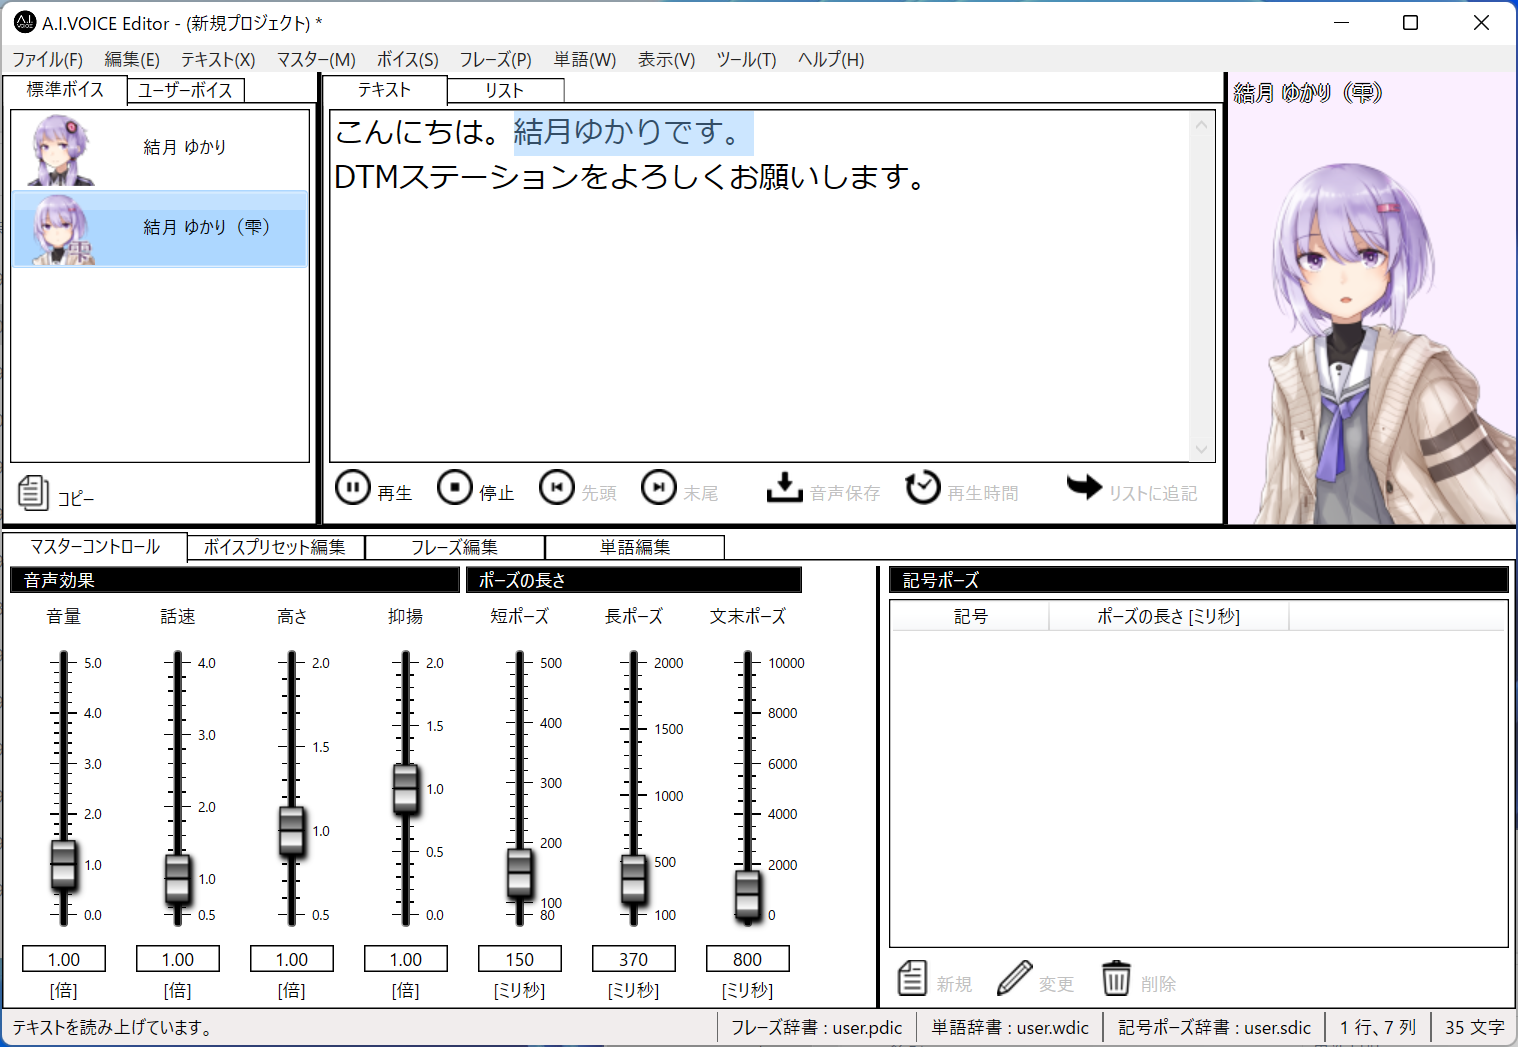Viewport: 1518px width, 1047px height.
Task: Click the 変更 pencil icon
Action: tap(1014, 978)
